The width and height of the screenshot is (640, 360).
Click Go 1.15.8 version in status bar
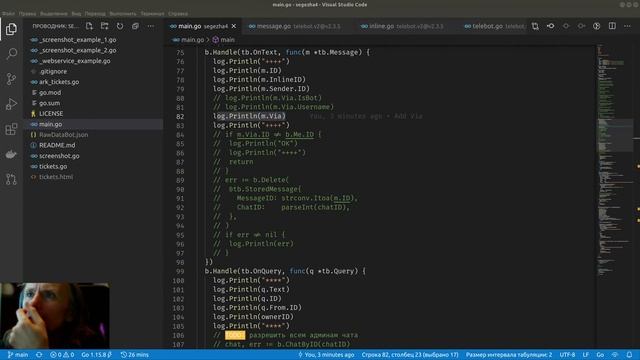click(97, 355)
